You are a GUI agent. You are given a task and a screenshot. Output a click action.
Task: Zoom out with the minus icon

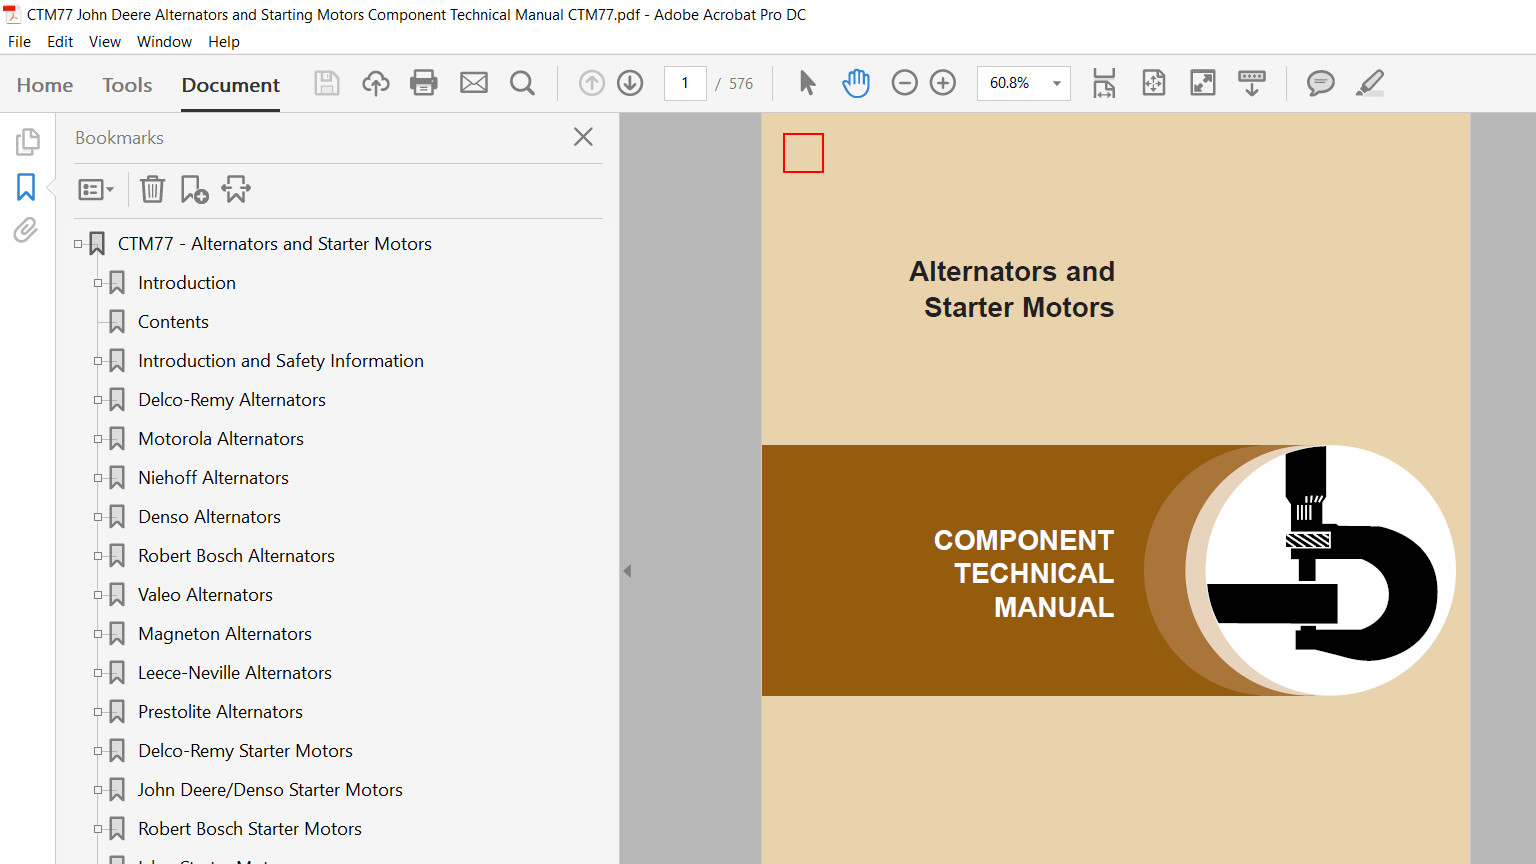point(904,83)
